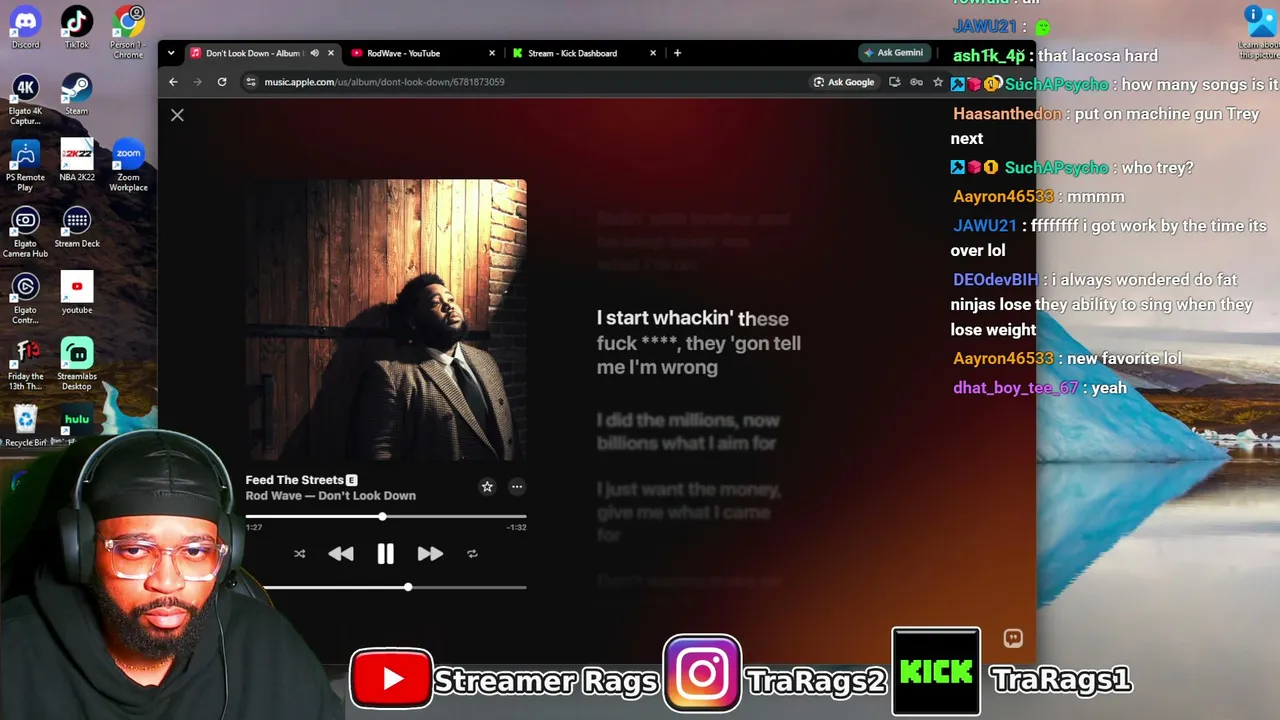Open youtube desktop shortcut

click(x=77, y=293)
